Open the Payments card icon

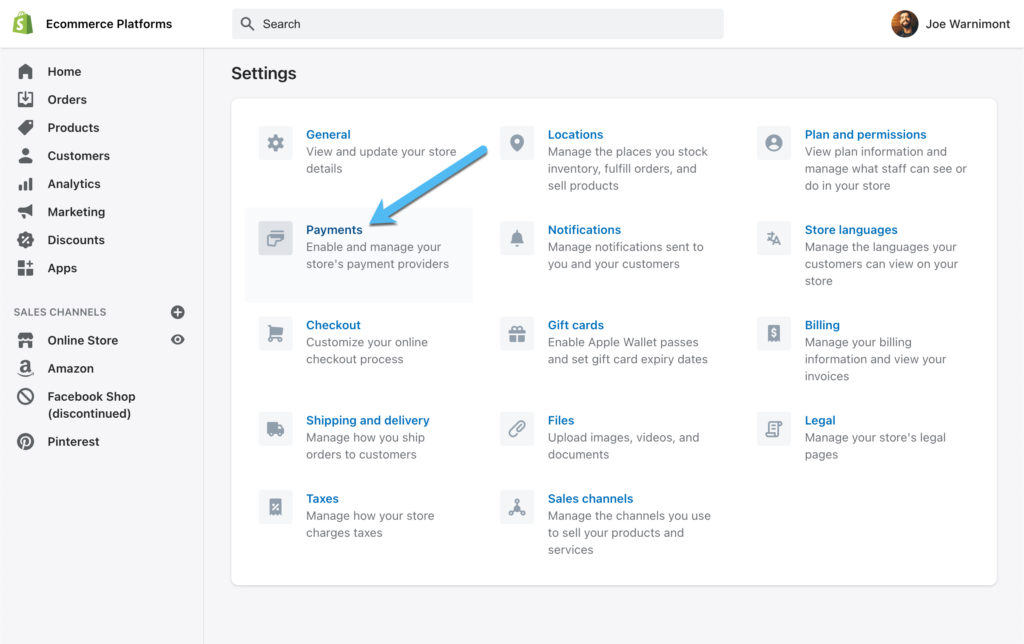point(275,238)
